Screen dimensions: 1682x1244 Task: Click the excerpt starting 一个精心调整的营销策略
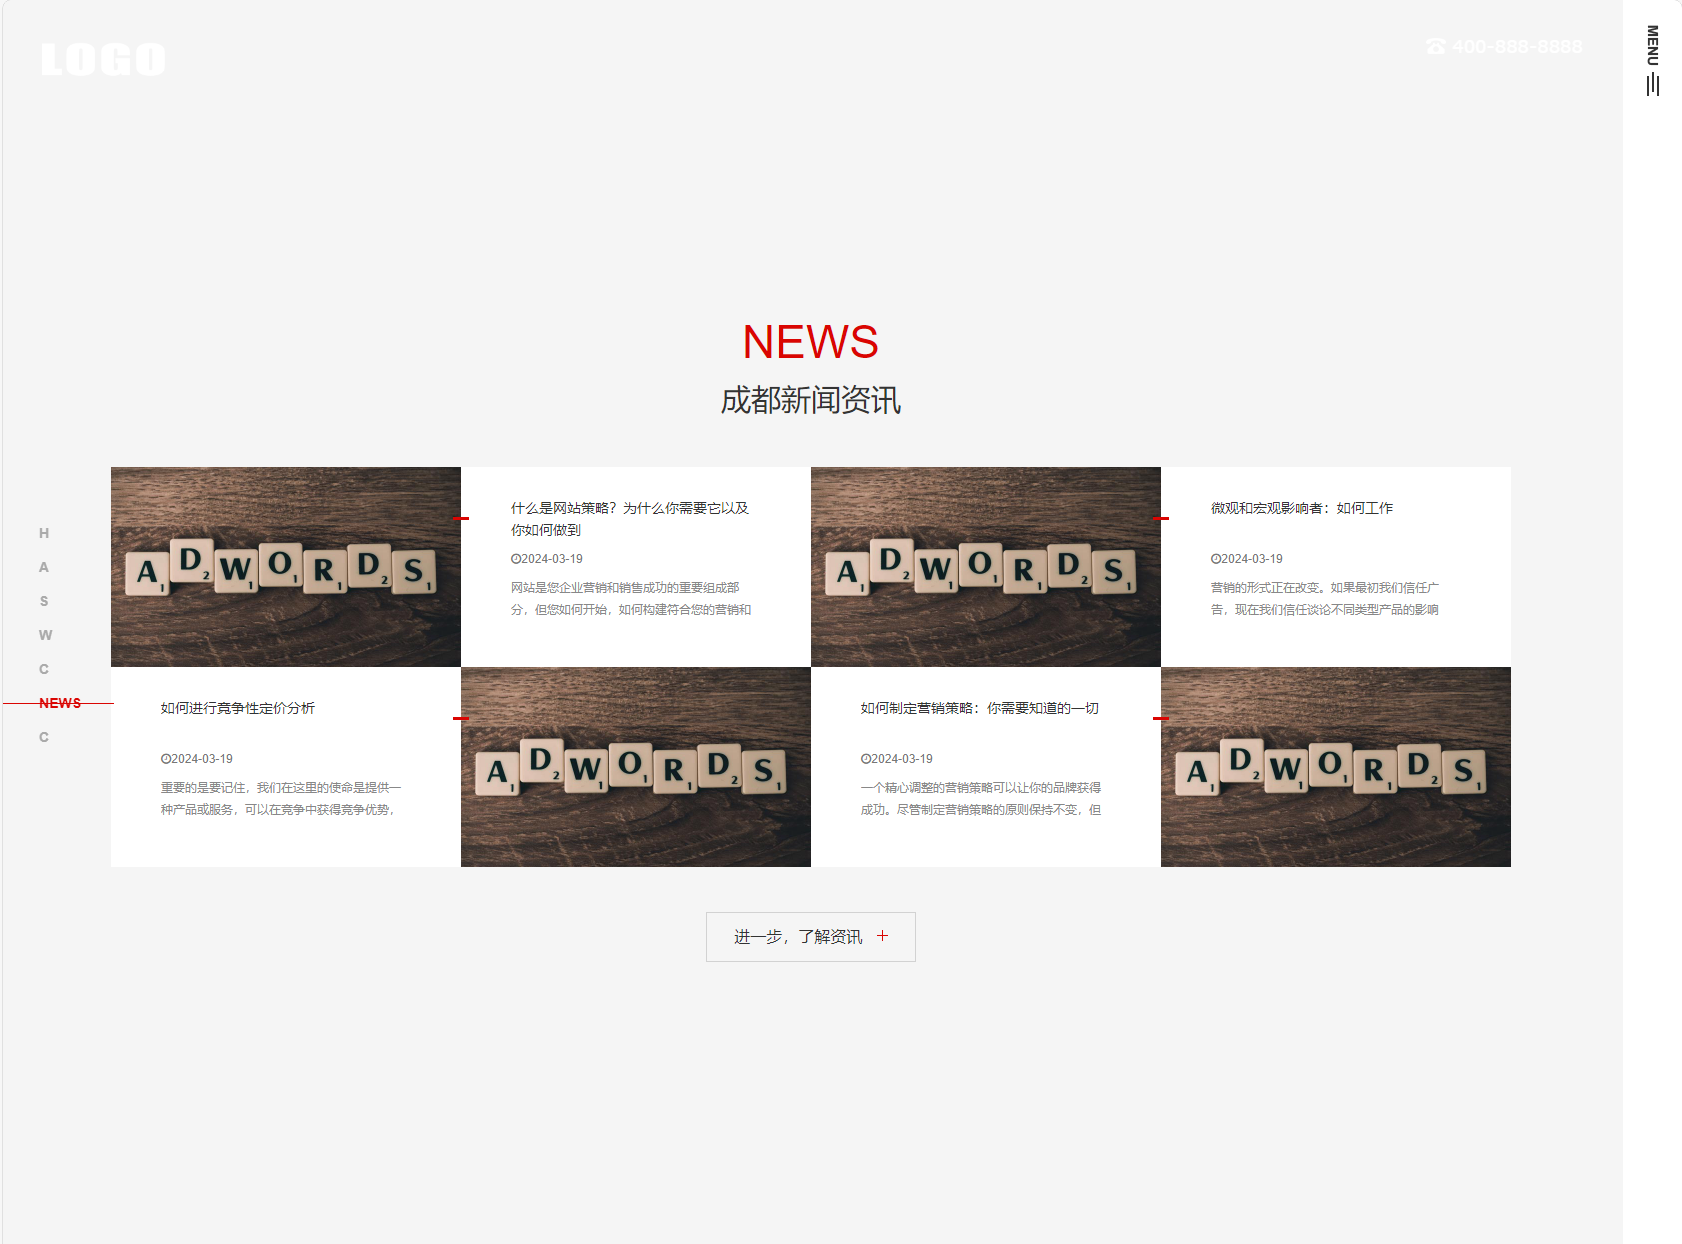[x=981, y=799]
